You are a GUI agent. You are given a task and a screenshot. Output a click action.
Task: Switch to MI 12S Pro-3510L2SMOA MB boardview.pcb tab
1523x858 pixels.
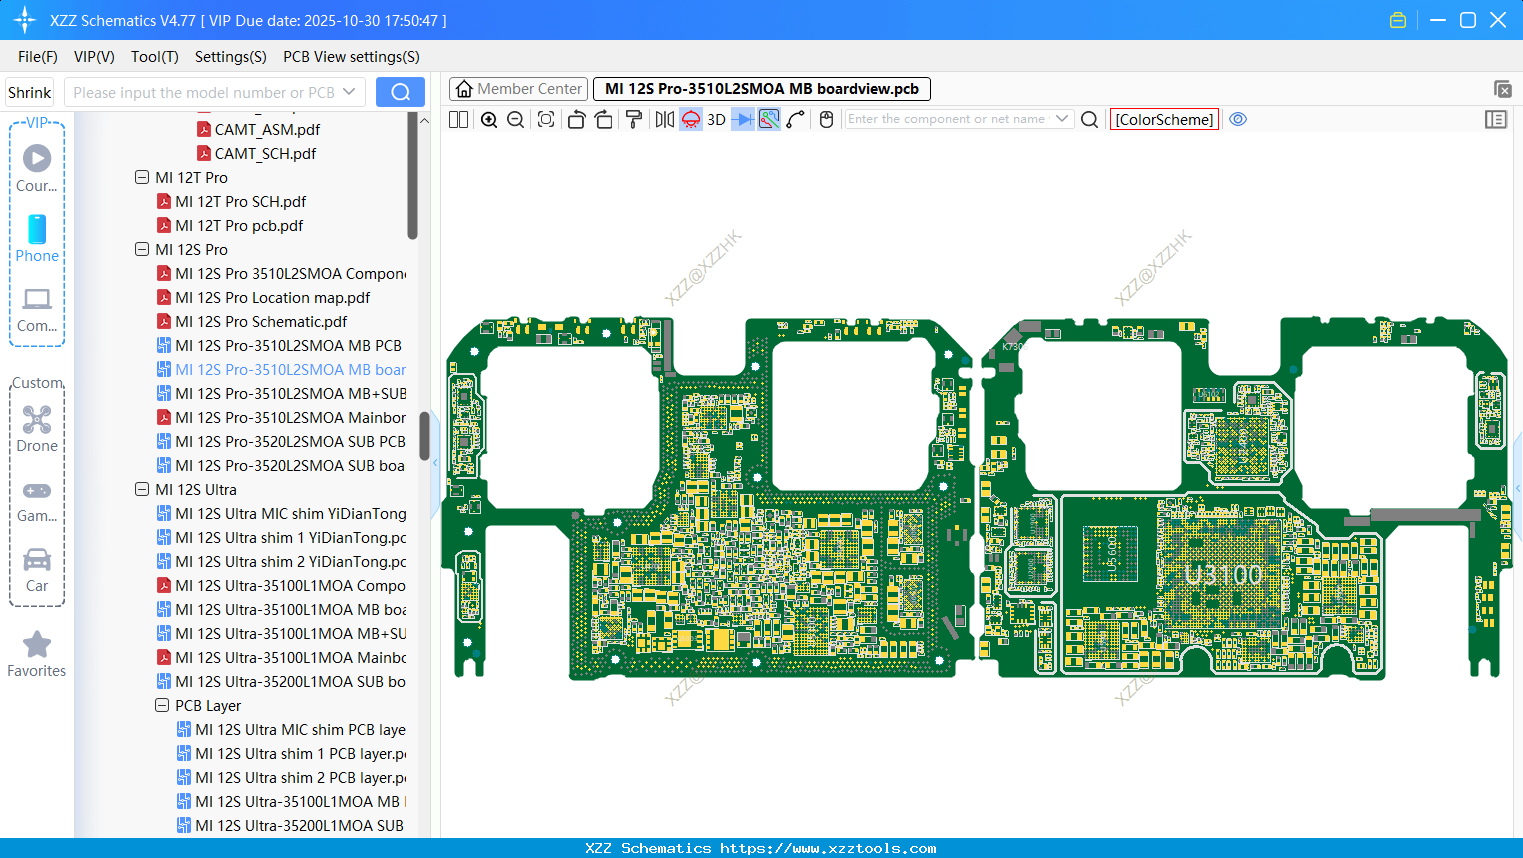pos(761,88)
